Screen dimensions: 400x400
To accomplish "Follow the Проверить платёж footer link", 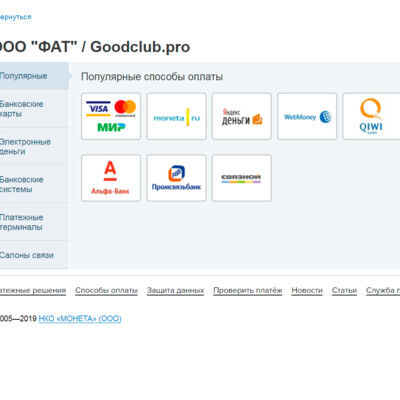I will pos(248,290).
